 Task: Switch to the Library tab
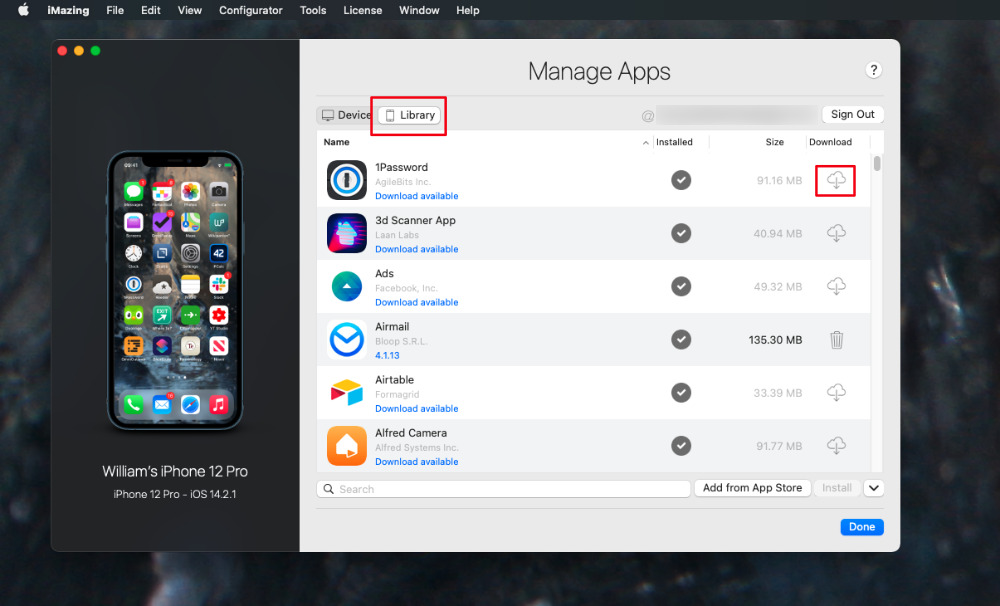tap(409, 115)
